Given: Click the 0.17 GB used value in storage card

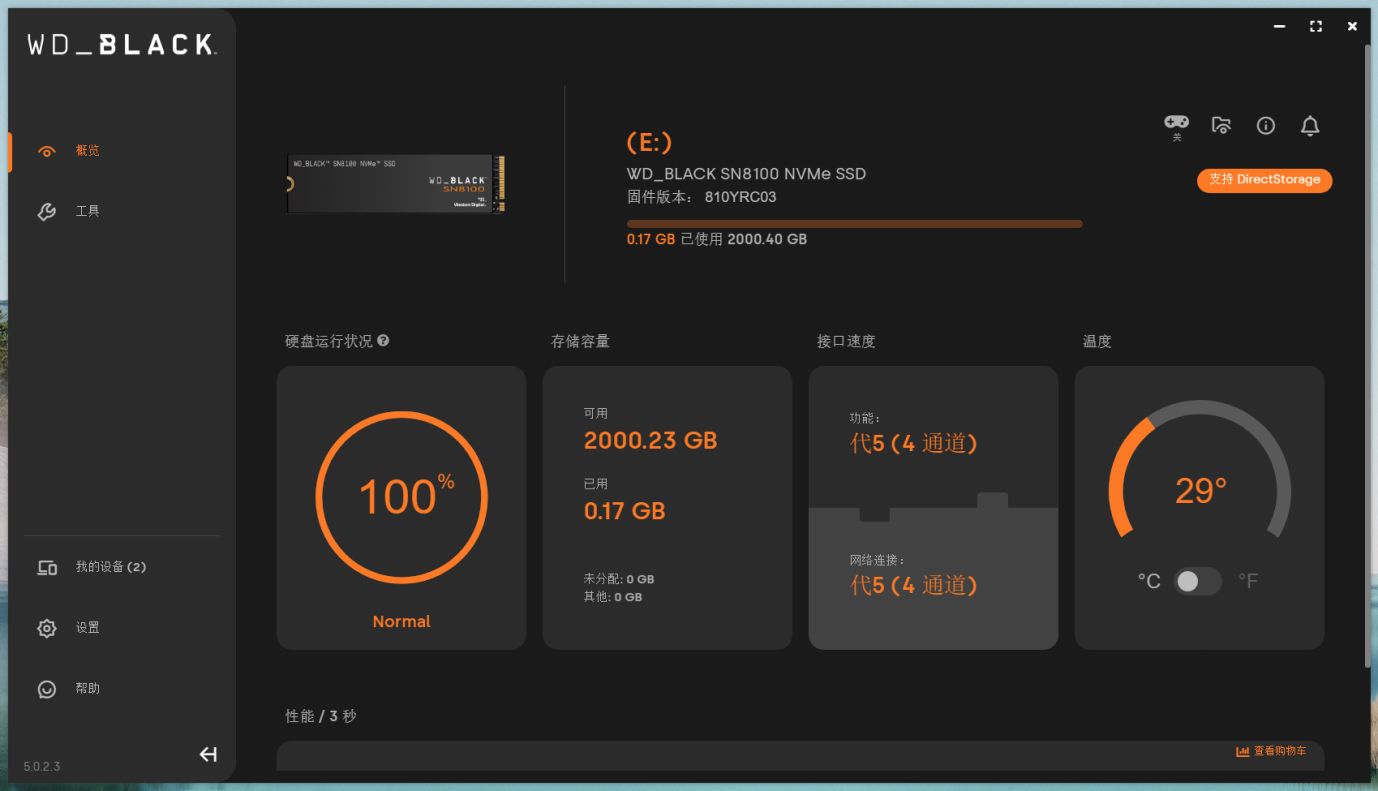Looking at the screenshot, I should point(624,511).
